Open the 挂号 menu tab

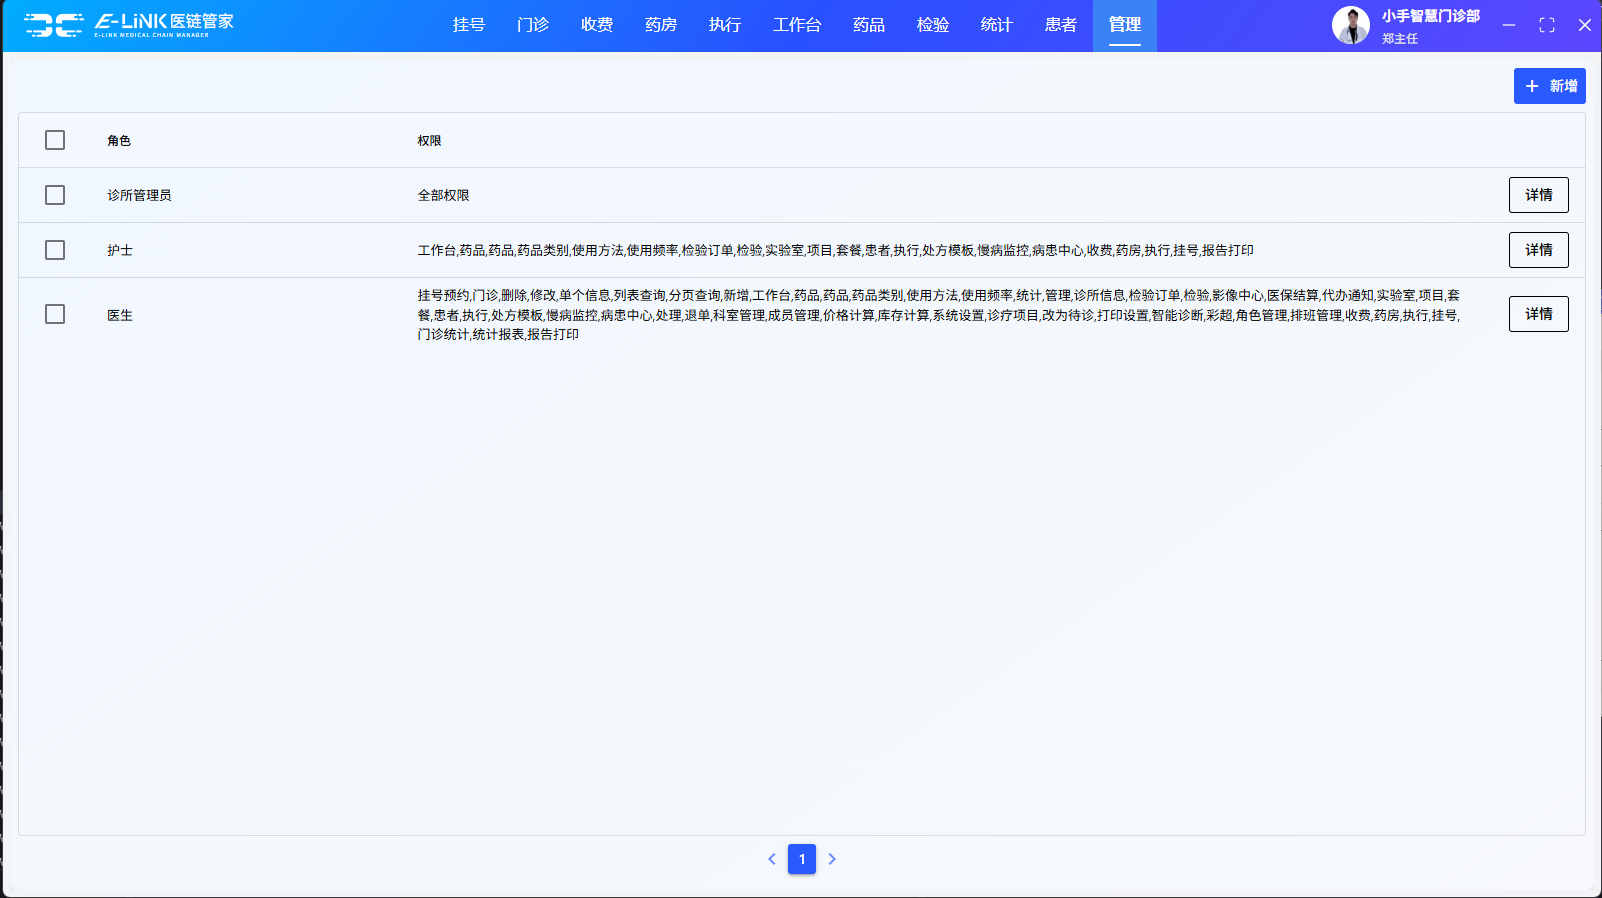(x=469, y=25)
